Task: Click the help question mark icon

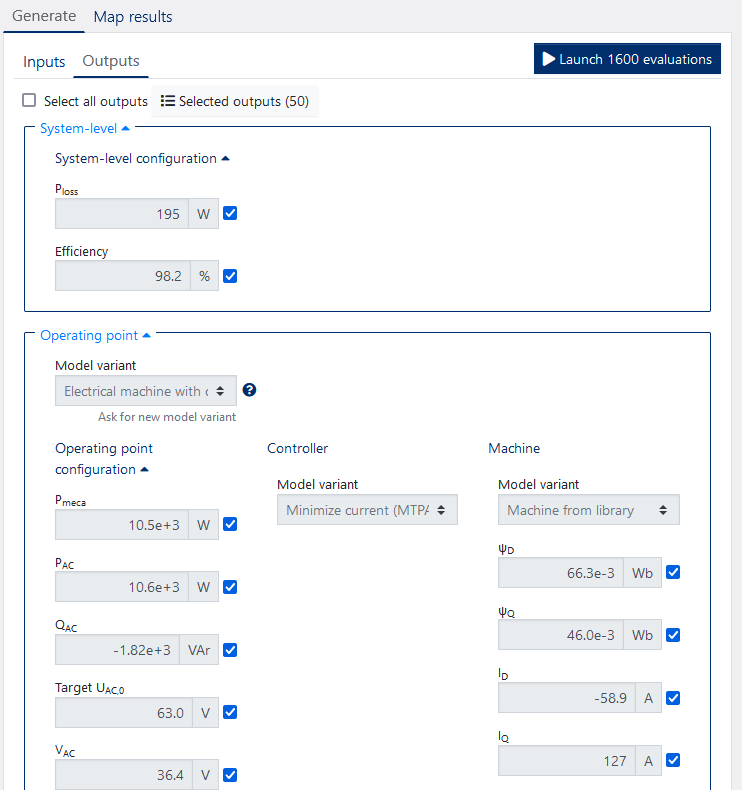Action: click(249, 390)
